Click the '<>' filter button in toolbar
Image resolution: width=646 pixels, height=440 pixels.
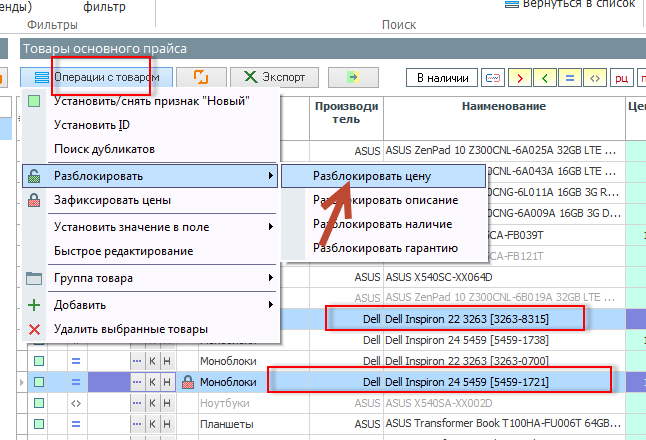[x=595, y=77]
